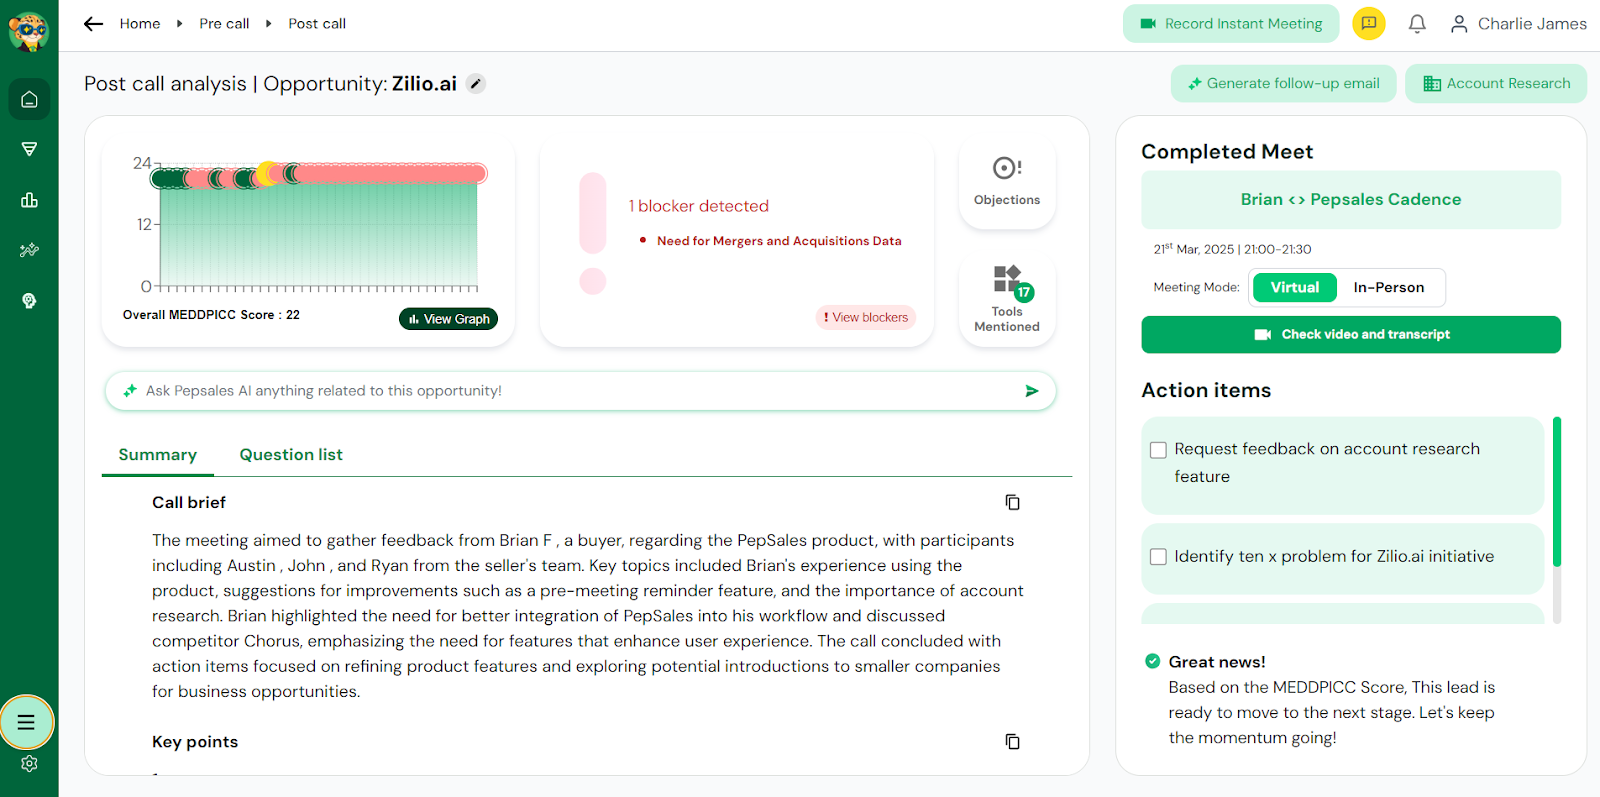Open the funnel pipeline sidebar icon

click(x=29, y=149)
